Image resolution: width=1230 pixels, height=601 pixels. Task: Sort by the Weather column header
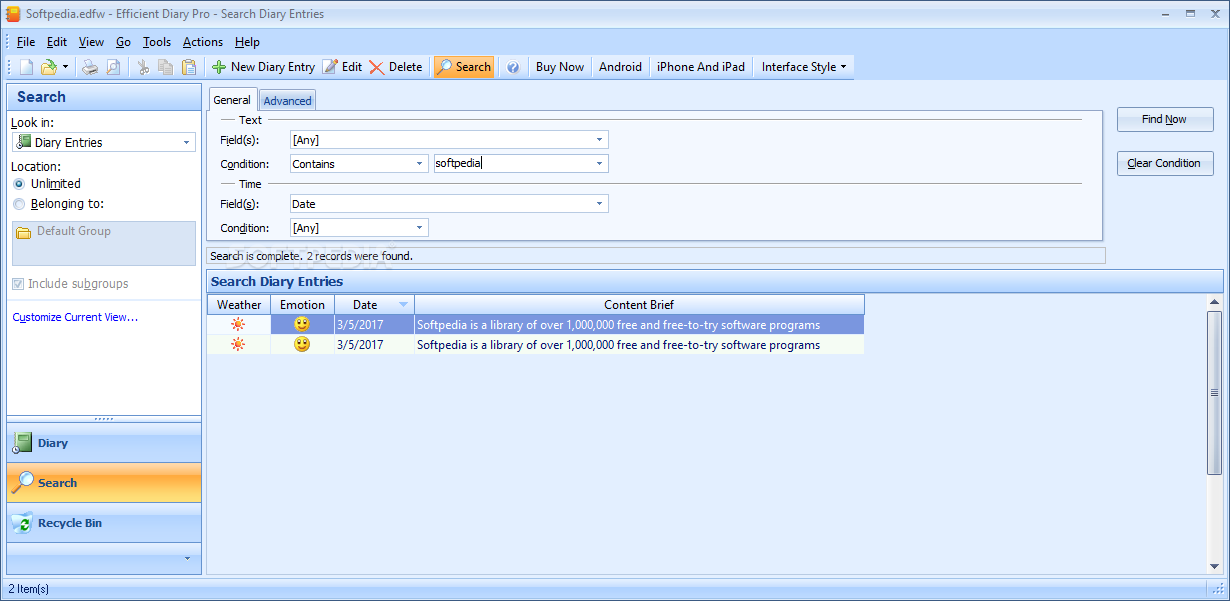[x=239, y=305]
